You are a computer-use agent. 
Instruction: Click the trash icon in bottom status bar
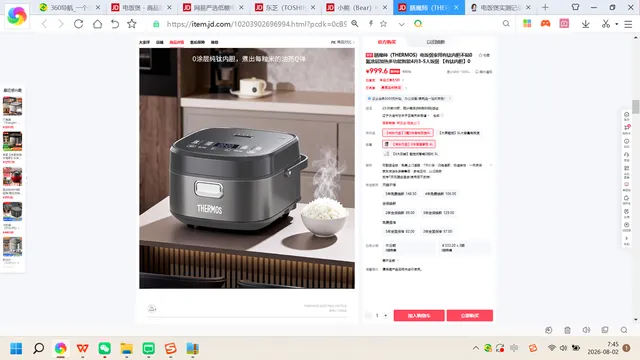pos(567,330)
